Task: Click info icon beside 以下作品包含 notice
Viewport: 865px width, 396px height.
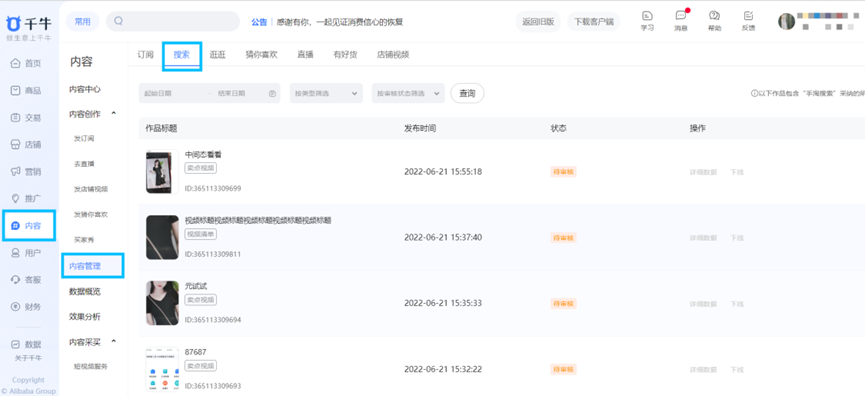Action: pyautogui.click(x=754, y=94)
